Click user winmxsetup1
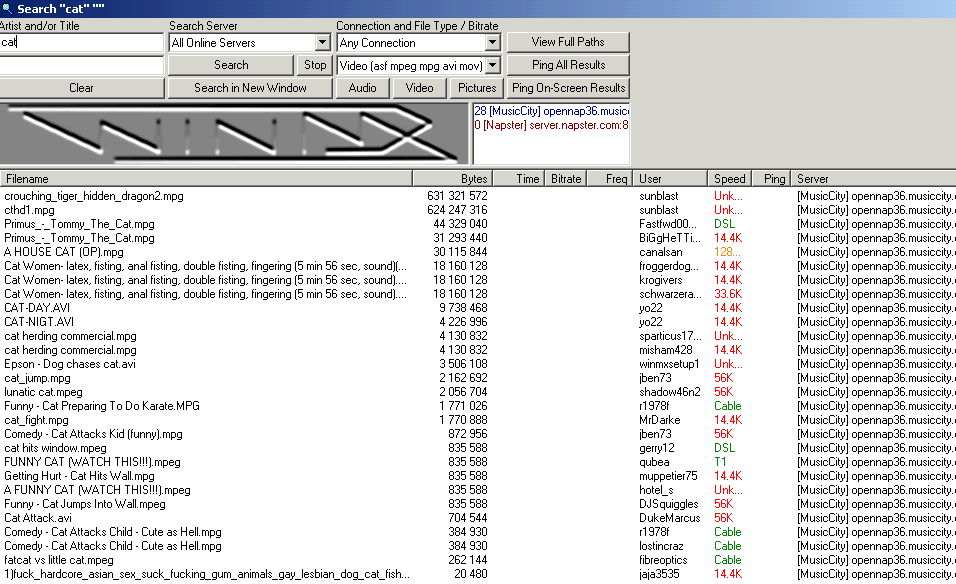The image size is (956, 584). (x=669, y=365)
